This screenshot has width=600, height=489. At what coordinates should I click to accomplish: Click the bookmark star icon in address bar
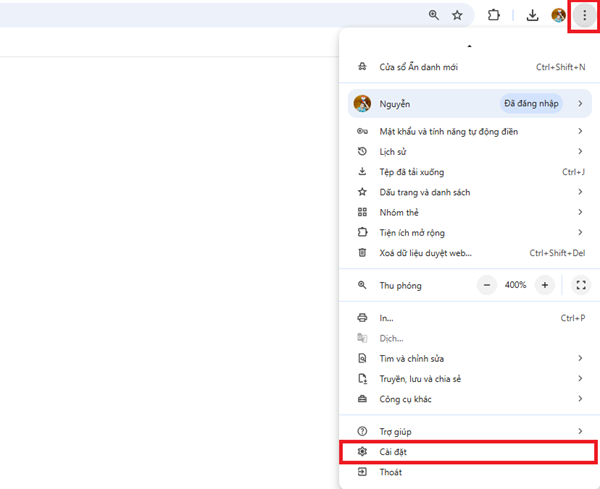click(x=457, y=16)
